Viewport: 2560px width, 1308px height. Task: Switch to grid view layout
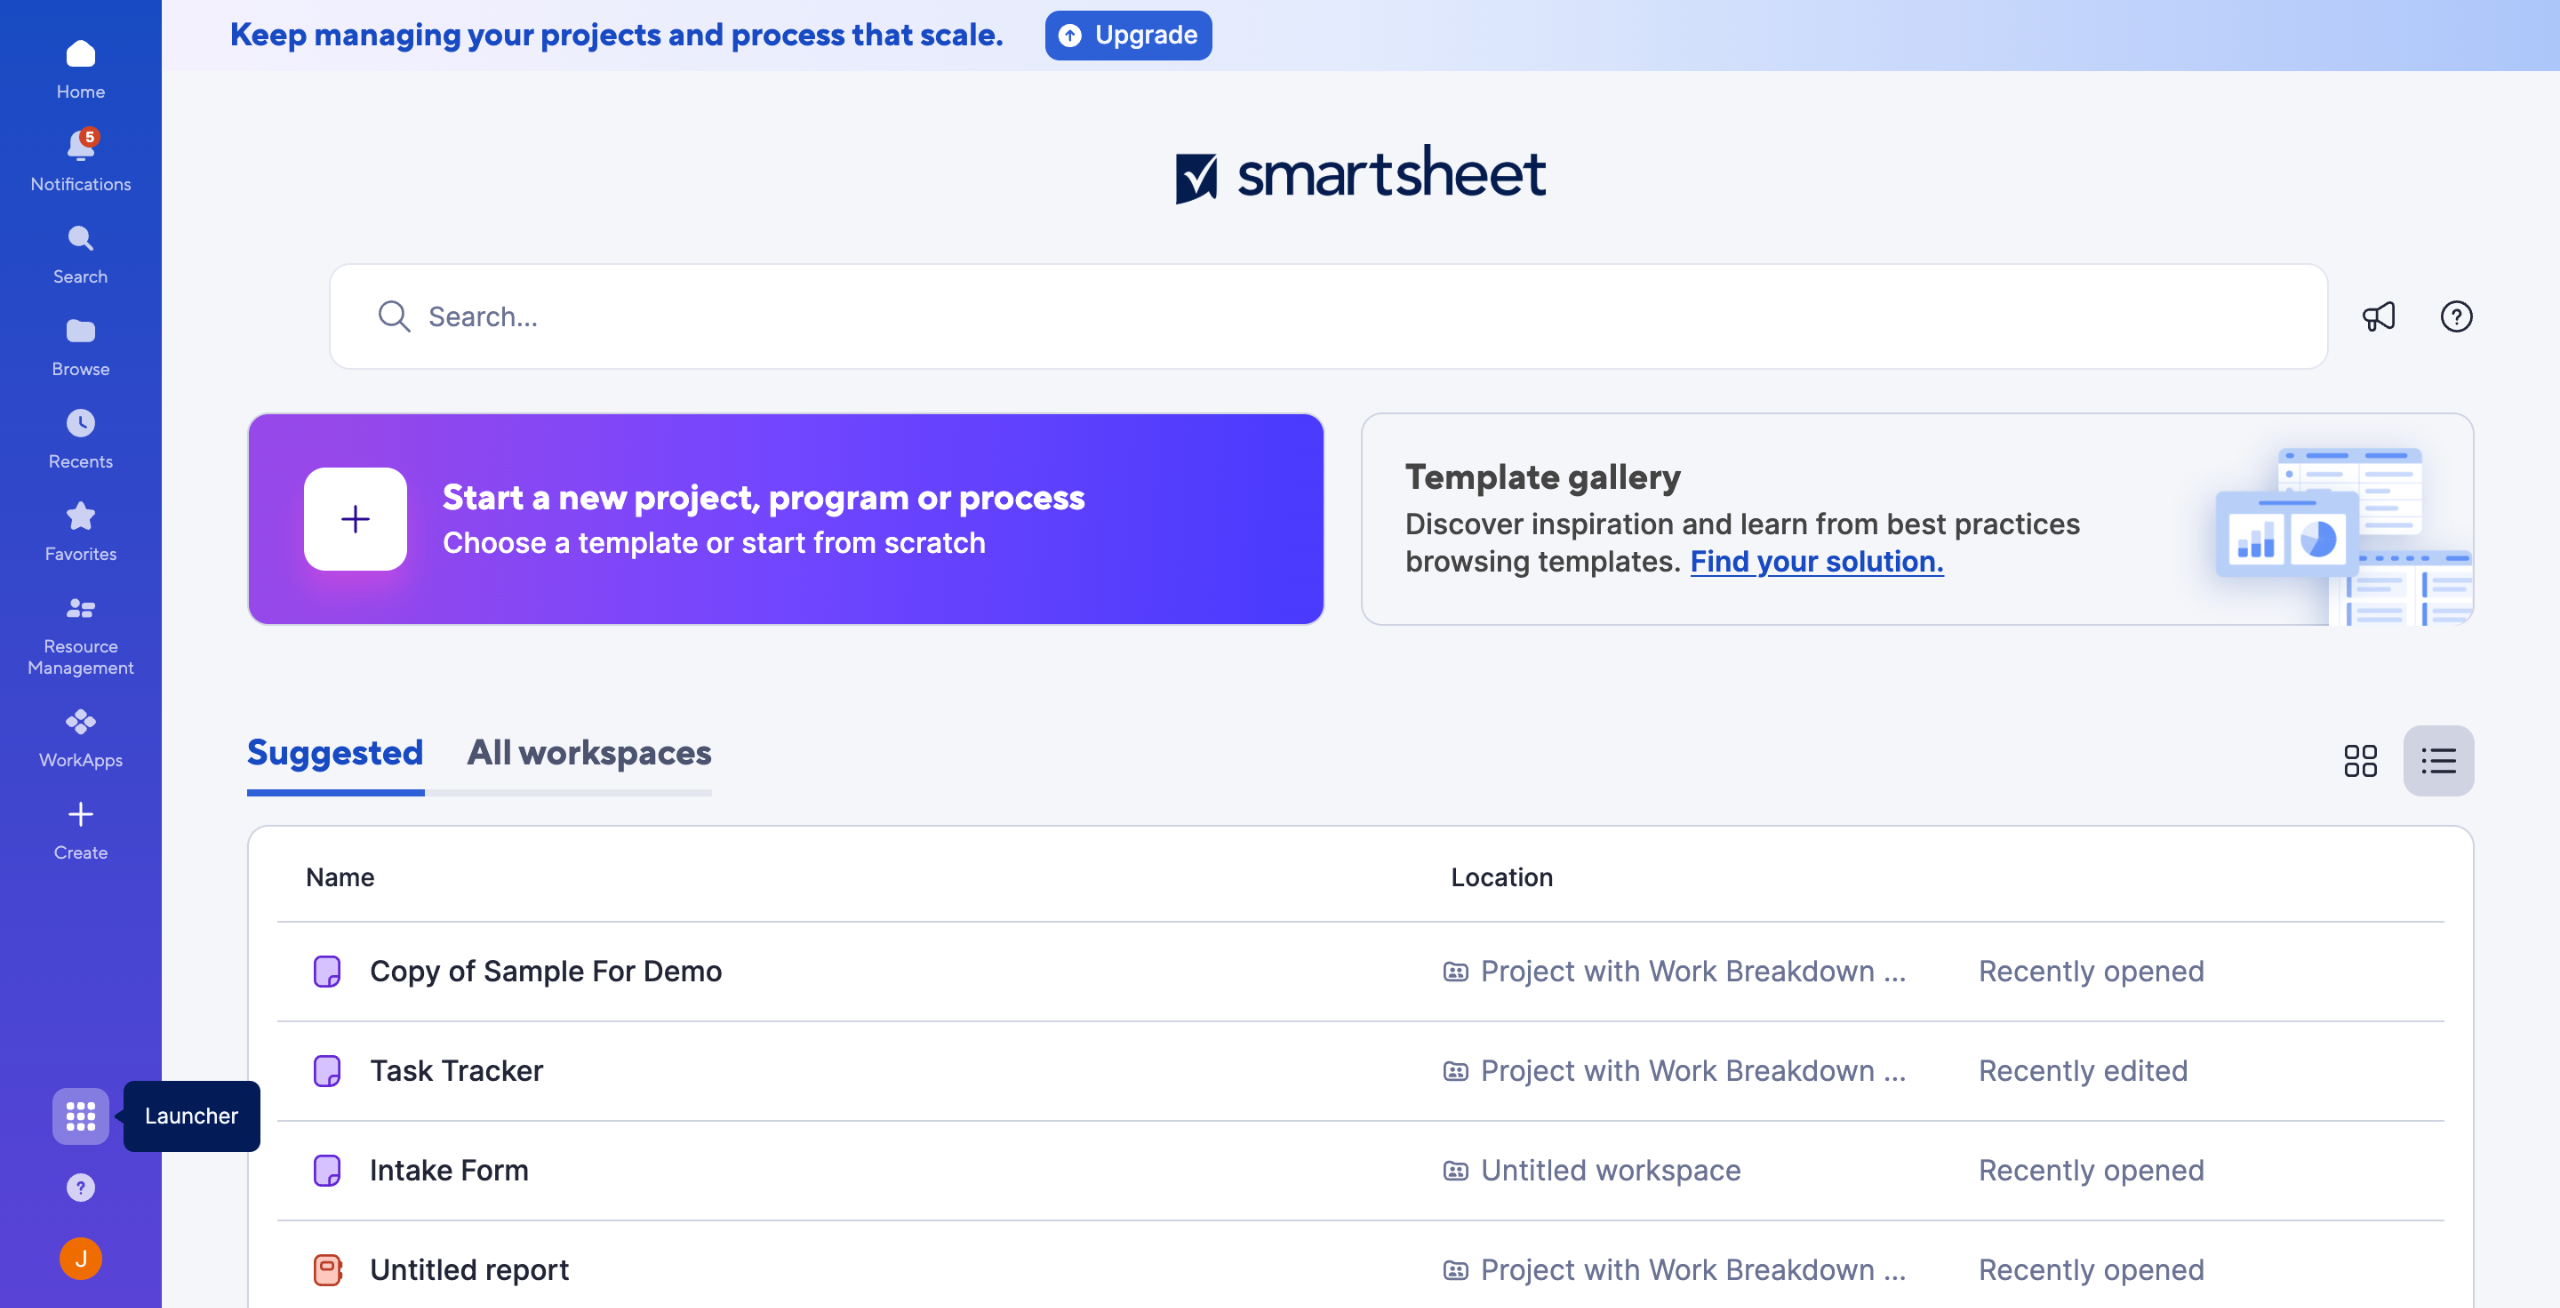pyautogui.click(x=2360, y=761)
